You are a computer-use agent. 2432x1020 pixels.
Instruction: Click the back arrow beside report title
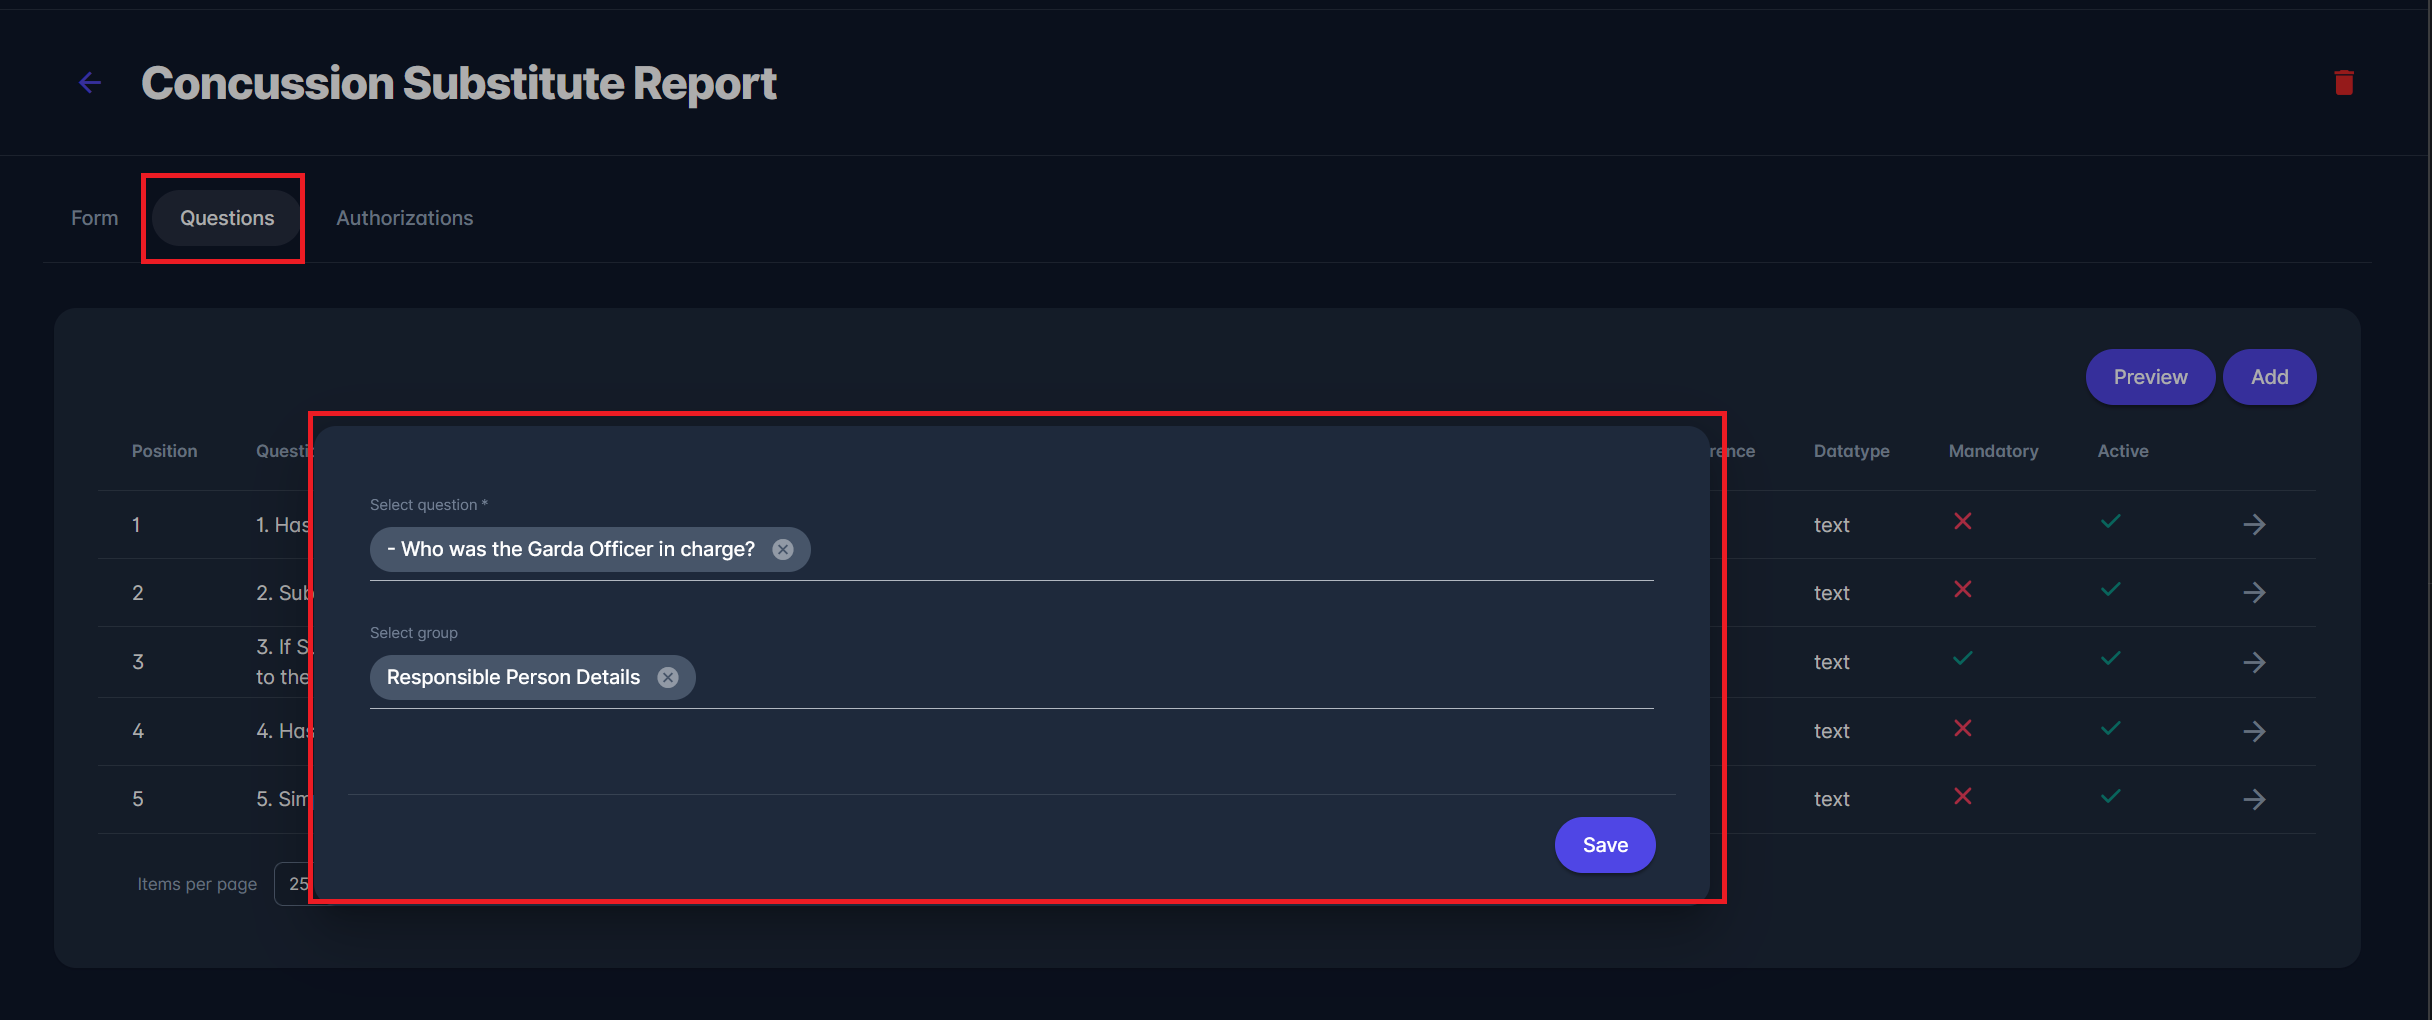tap(90, 83)
